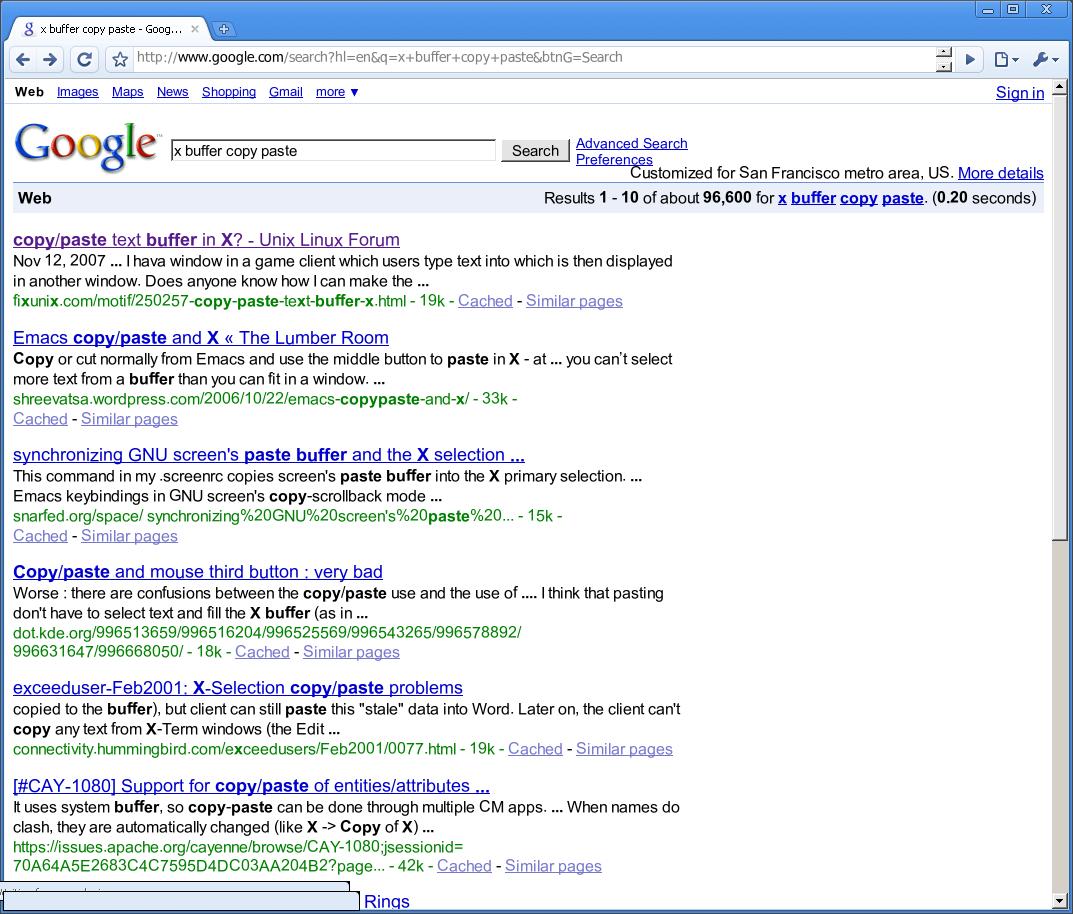The image size is (1073, 914).
Task: Switch to Maps in the top navigation
Action: click(x=127, y=92)
